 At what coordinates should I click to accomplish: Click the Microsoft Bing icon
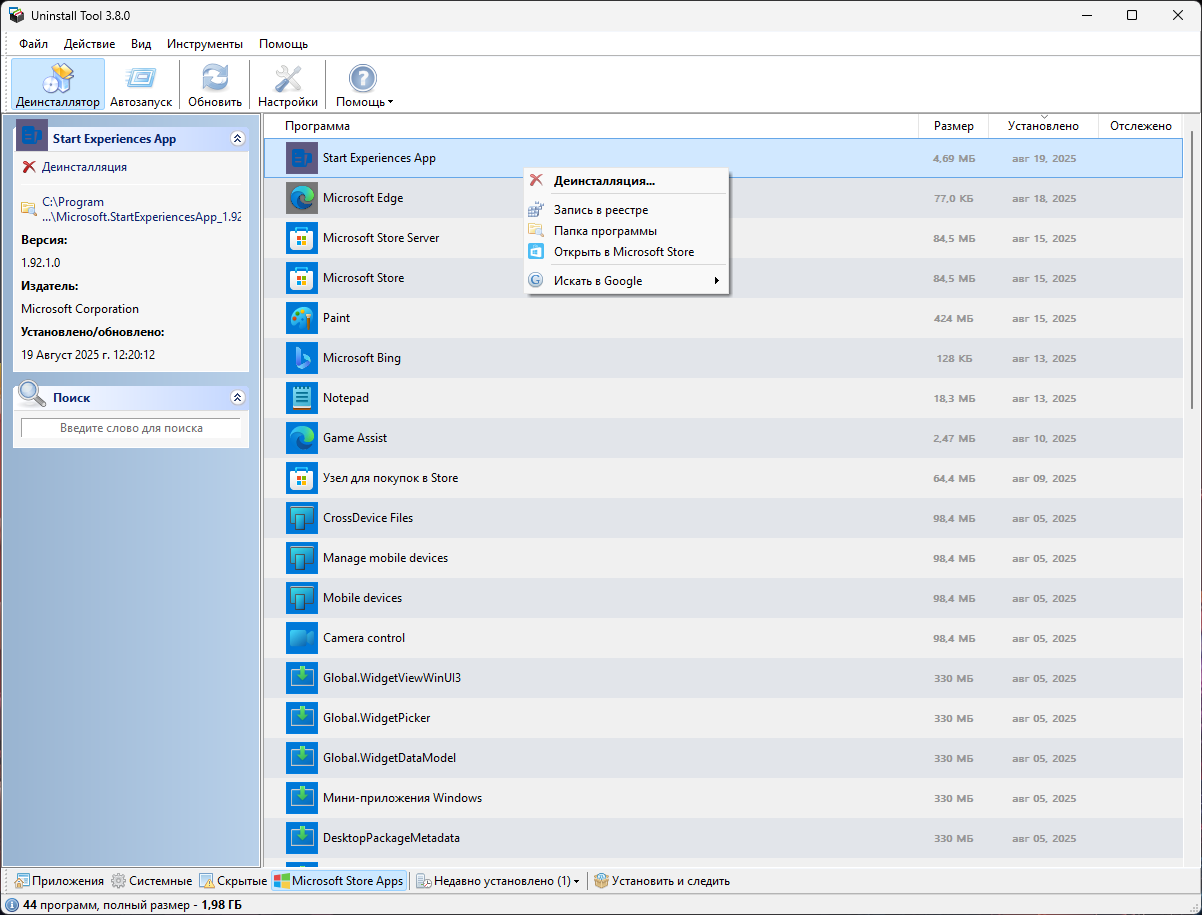tap(302, 358)
